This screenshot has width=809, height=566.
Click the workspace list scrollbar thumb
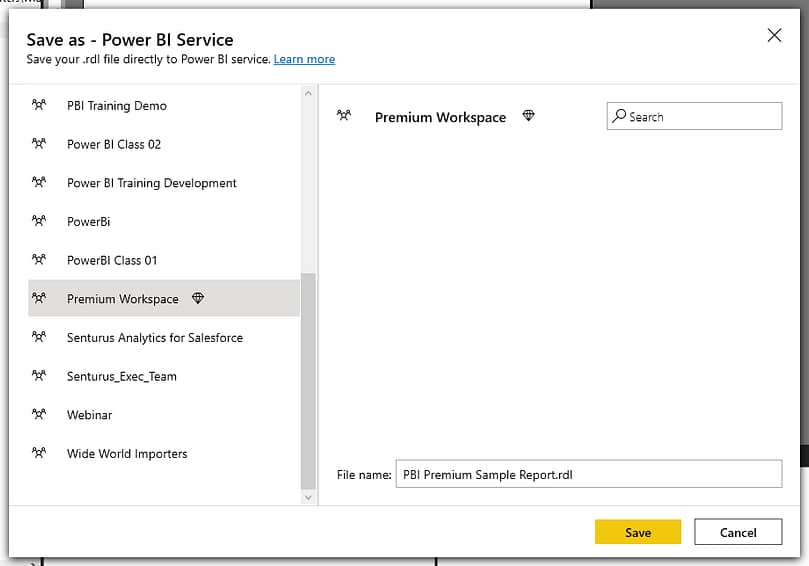(308, 381)
